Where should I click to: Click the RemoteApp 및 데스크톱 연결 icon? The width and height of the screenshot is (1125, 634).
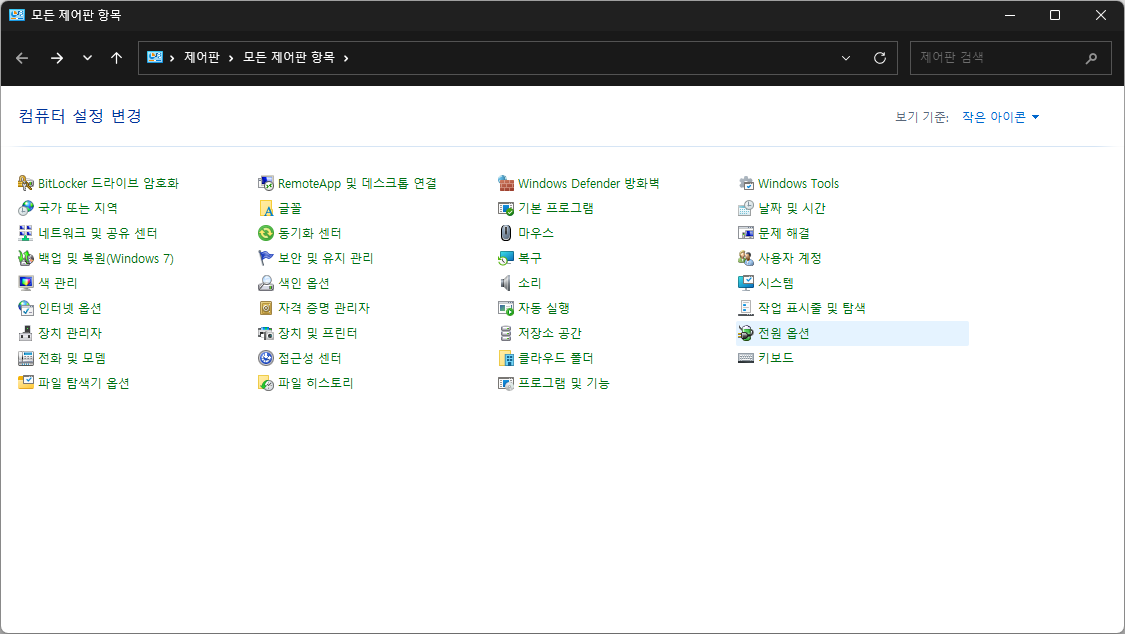pos(266,184)
